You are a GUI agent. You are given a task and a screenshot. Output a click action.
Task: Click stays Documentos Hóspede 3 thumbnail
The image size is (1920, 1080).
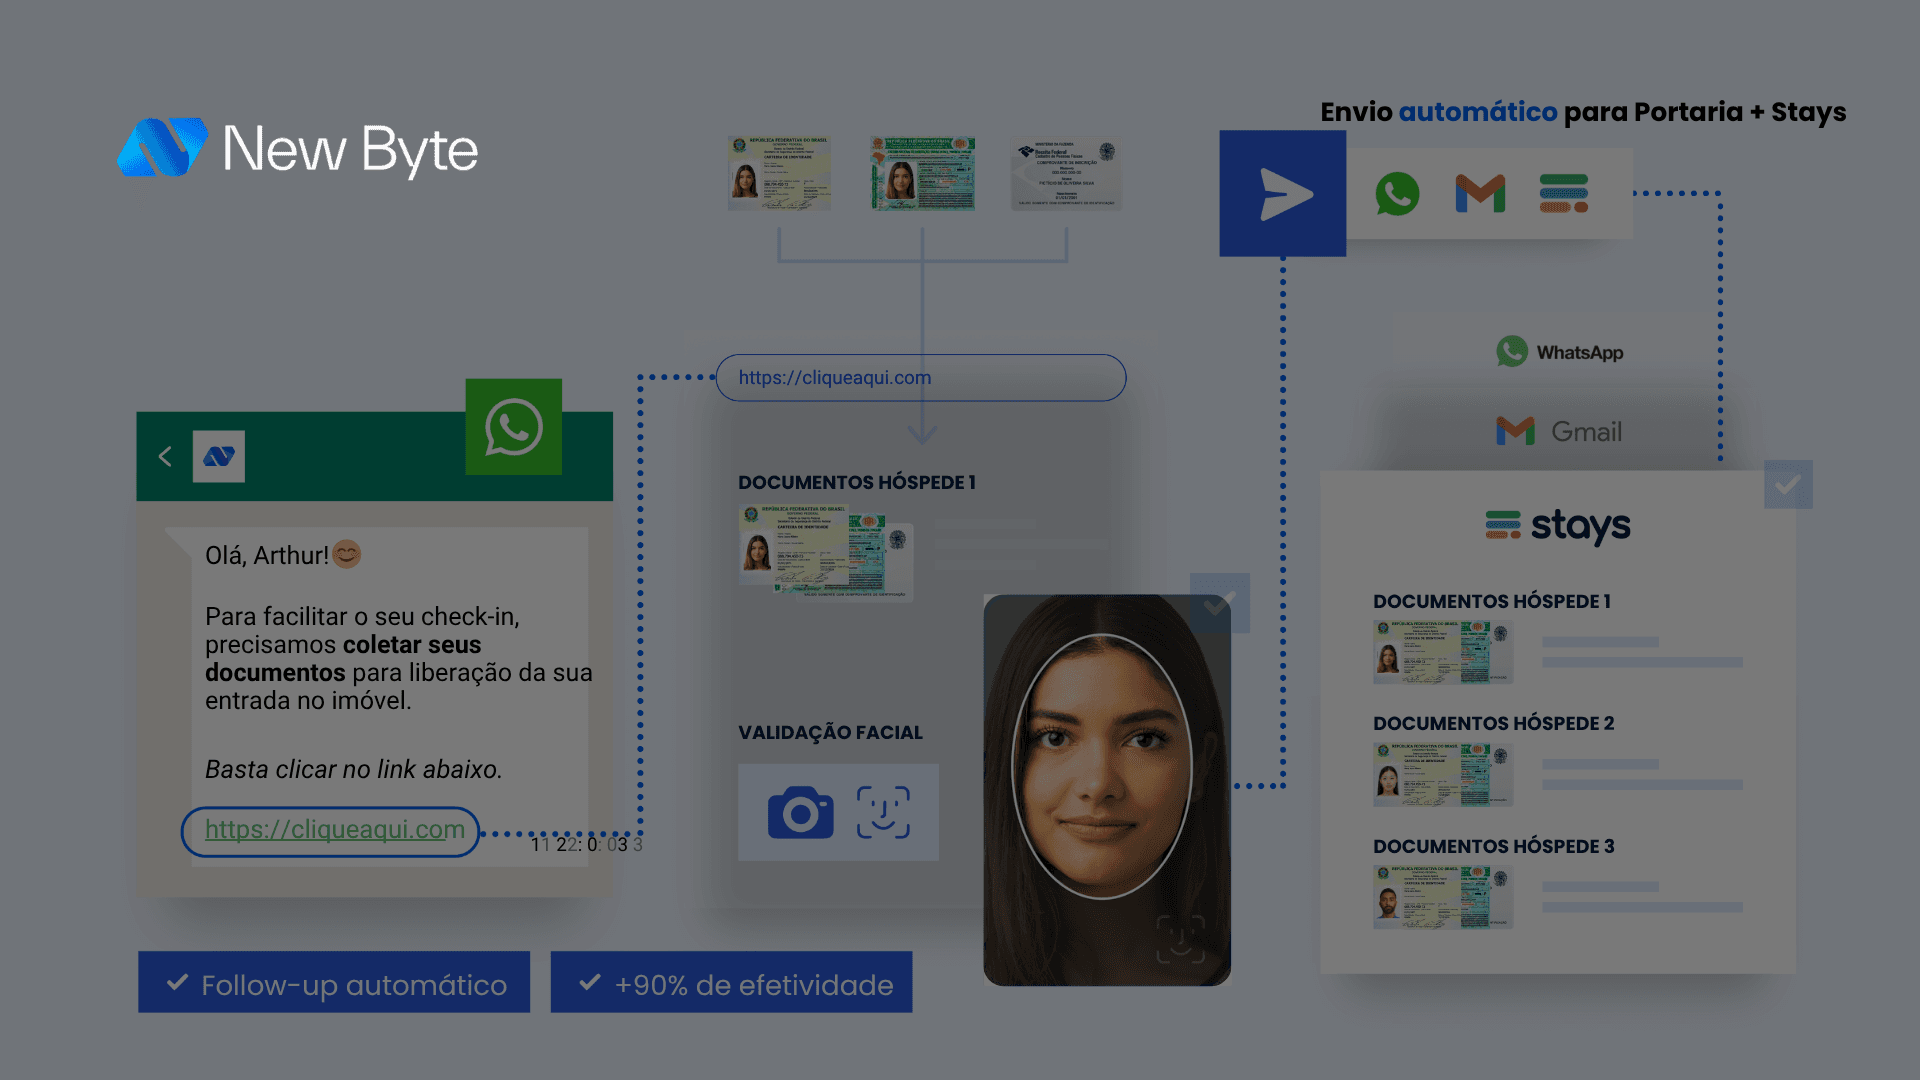pyautogui.click(x=1443, y=897)
